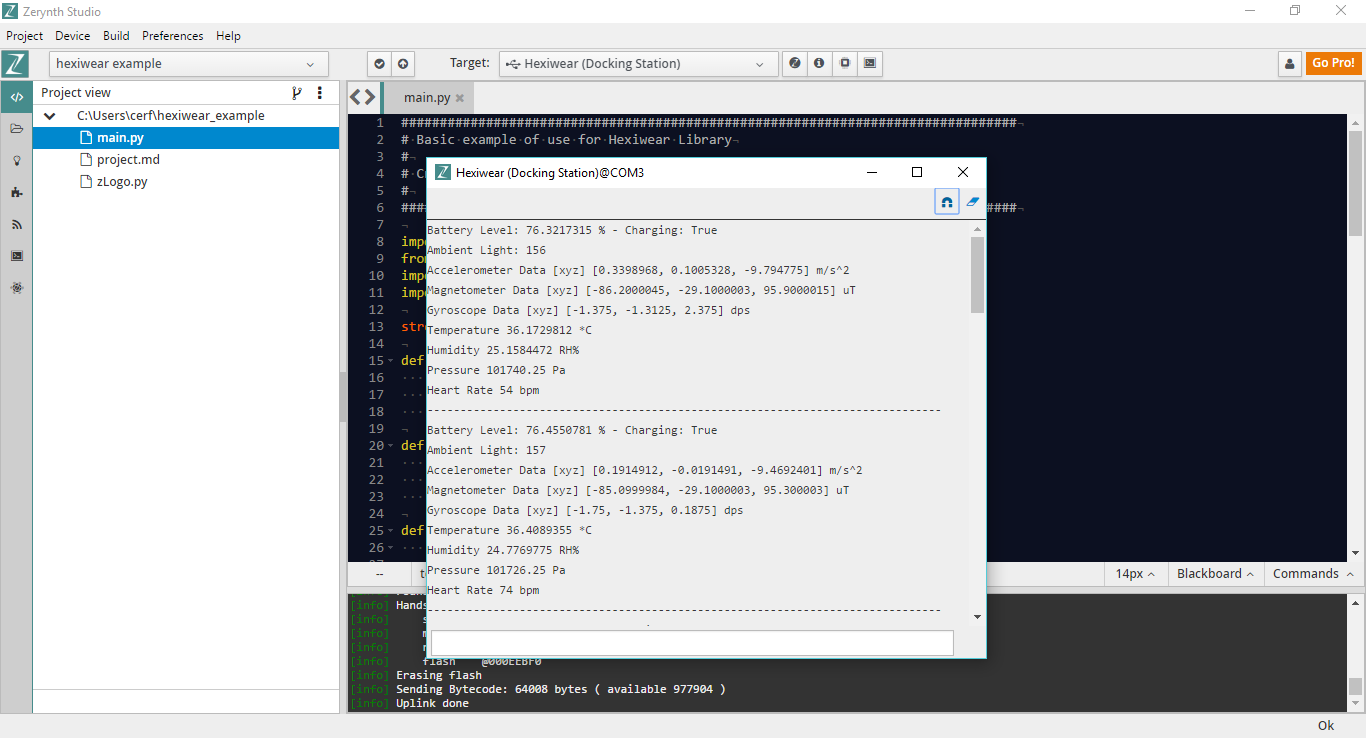Fold code at line 20
Image resolution: width=1366 pixels, height=738 pixels.
[x=390, y=446]
